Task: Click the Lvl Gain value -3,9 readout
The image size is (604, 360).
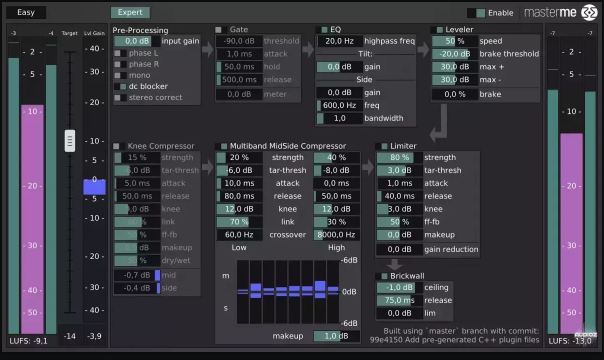Action: point(94,337)
